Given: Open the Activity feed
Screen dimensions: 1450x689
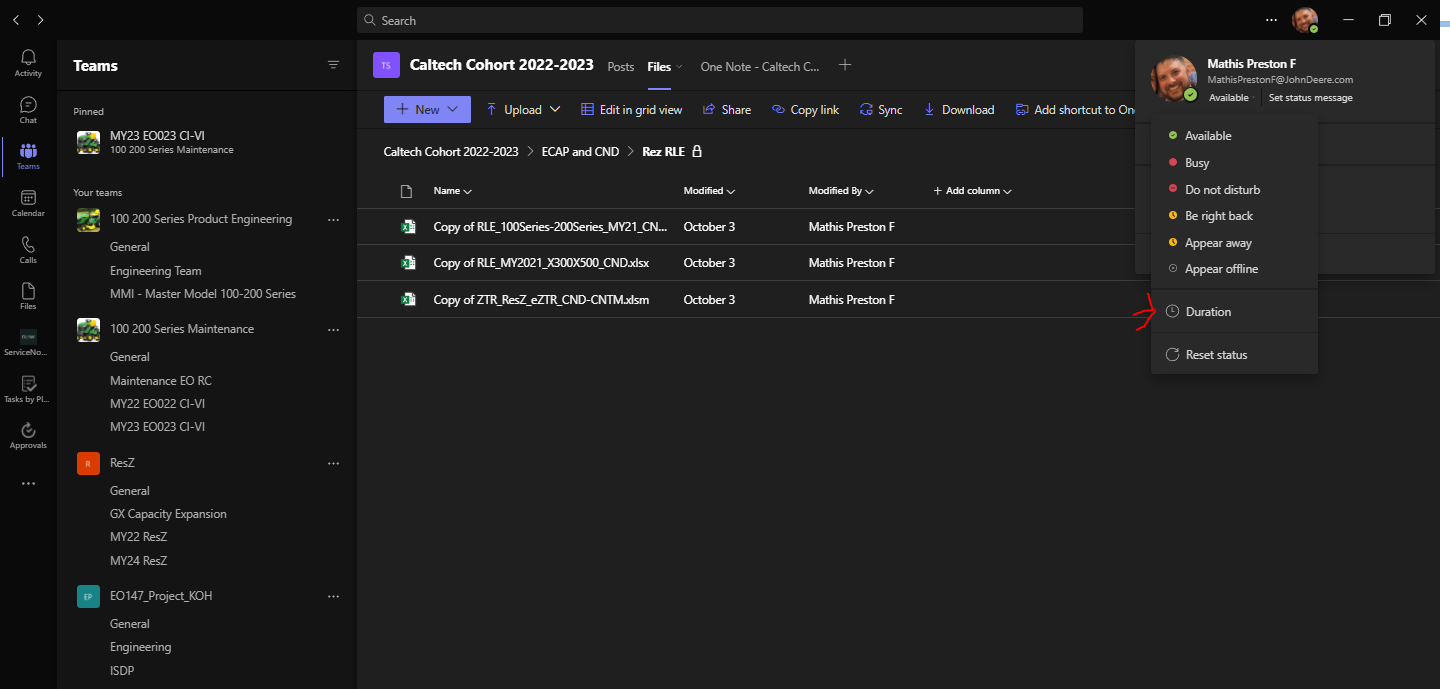Looking at the screenshot, I should tap(28, 63).
